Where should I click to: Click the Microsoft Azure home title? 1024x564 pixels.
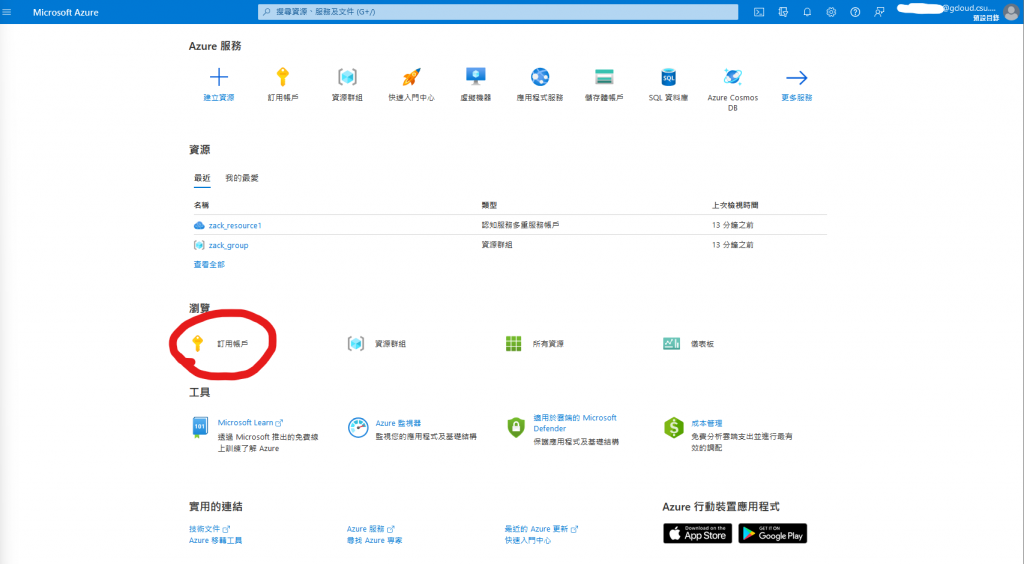(66, 12)
